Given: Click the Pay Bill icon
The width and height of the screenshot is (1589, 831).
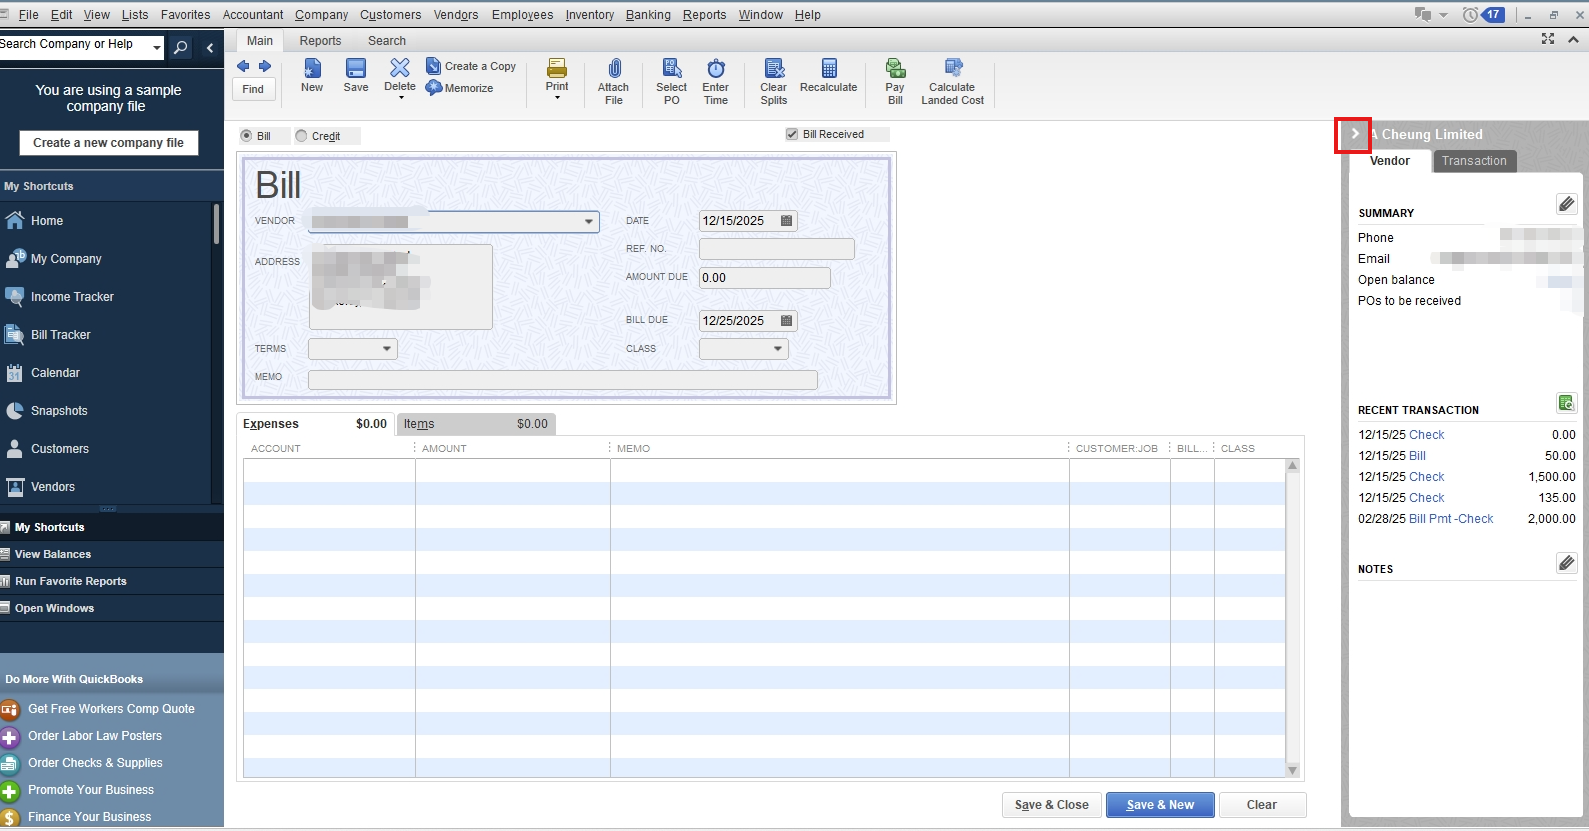Looking at the screenshot, I should click(x=895, y=68).
